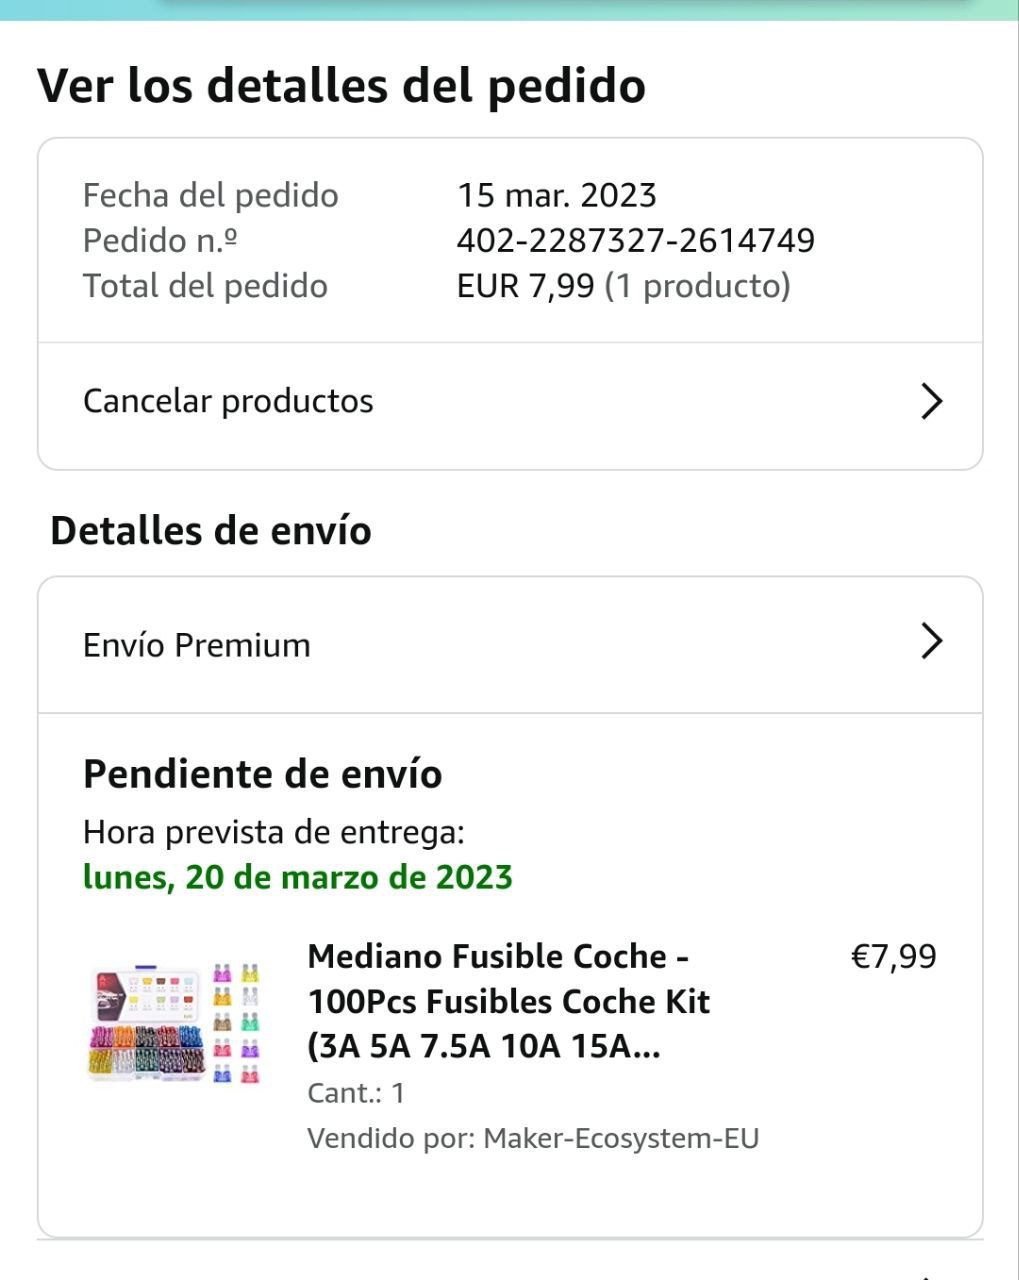Click the Cancelar productos label

click(x=228, y=401)
